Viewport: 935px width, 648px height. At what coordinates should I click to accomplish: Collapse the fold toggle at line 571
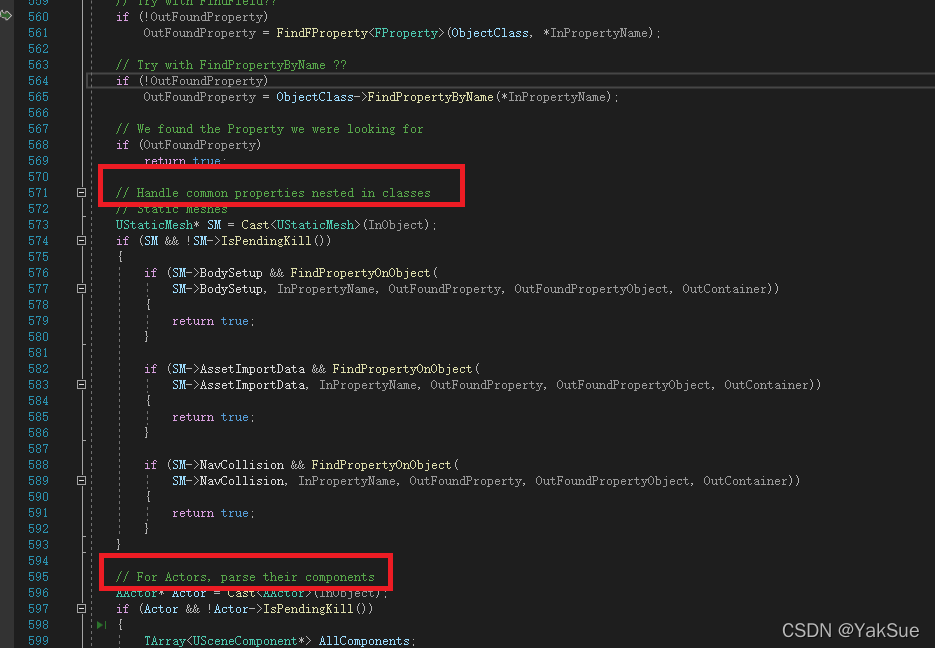pyautogui.click(x=82, y=193)
